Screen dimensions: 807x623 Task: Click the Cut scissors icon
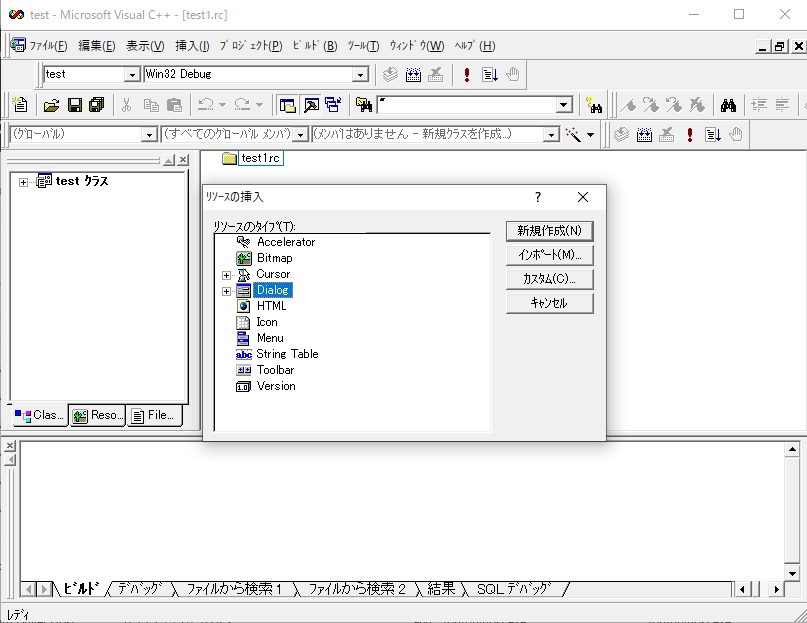pos(126,106)
